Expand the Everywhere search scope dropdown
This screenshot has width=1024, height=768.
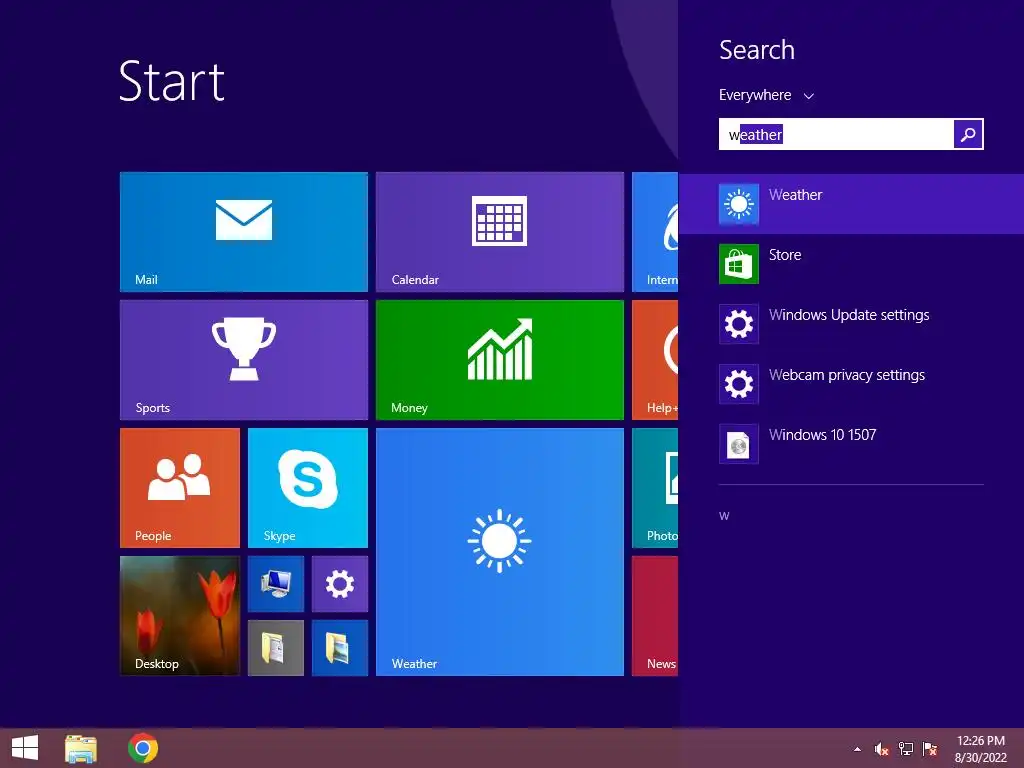tap(766, 95)
